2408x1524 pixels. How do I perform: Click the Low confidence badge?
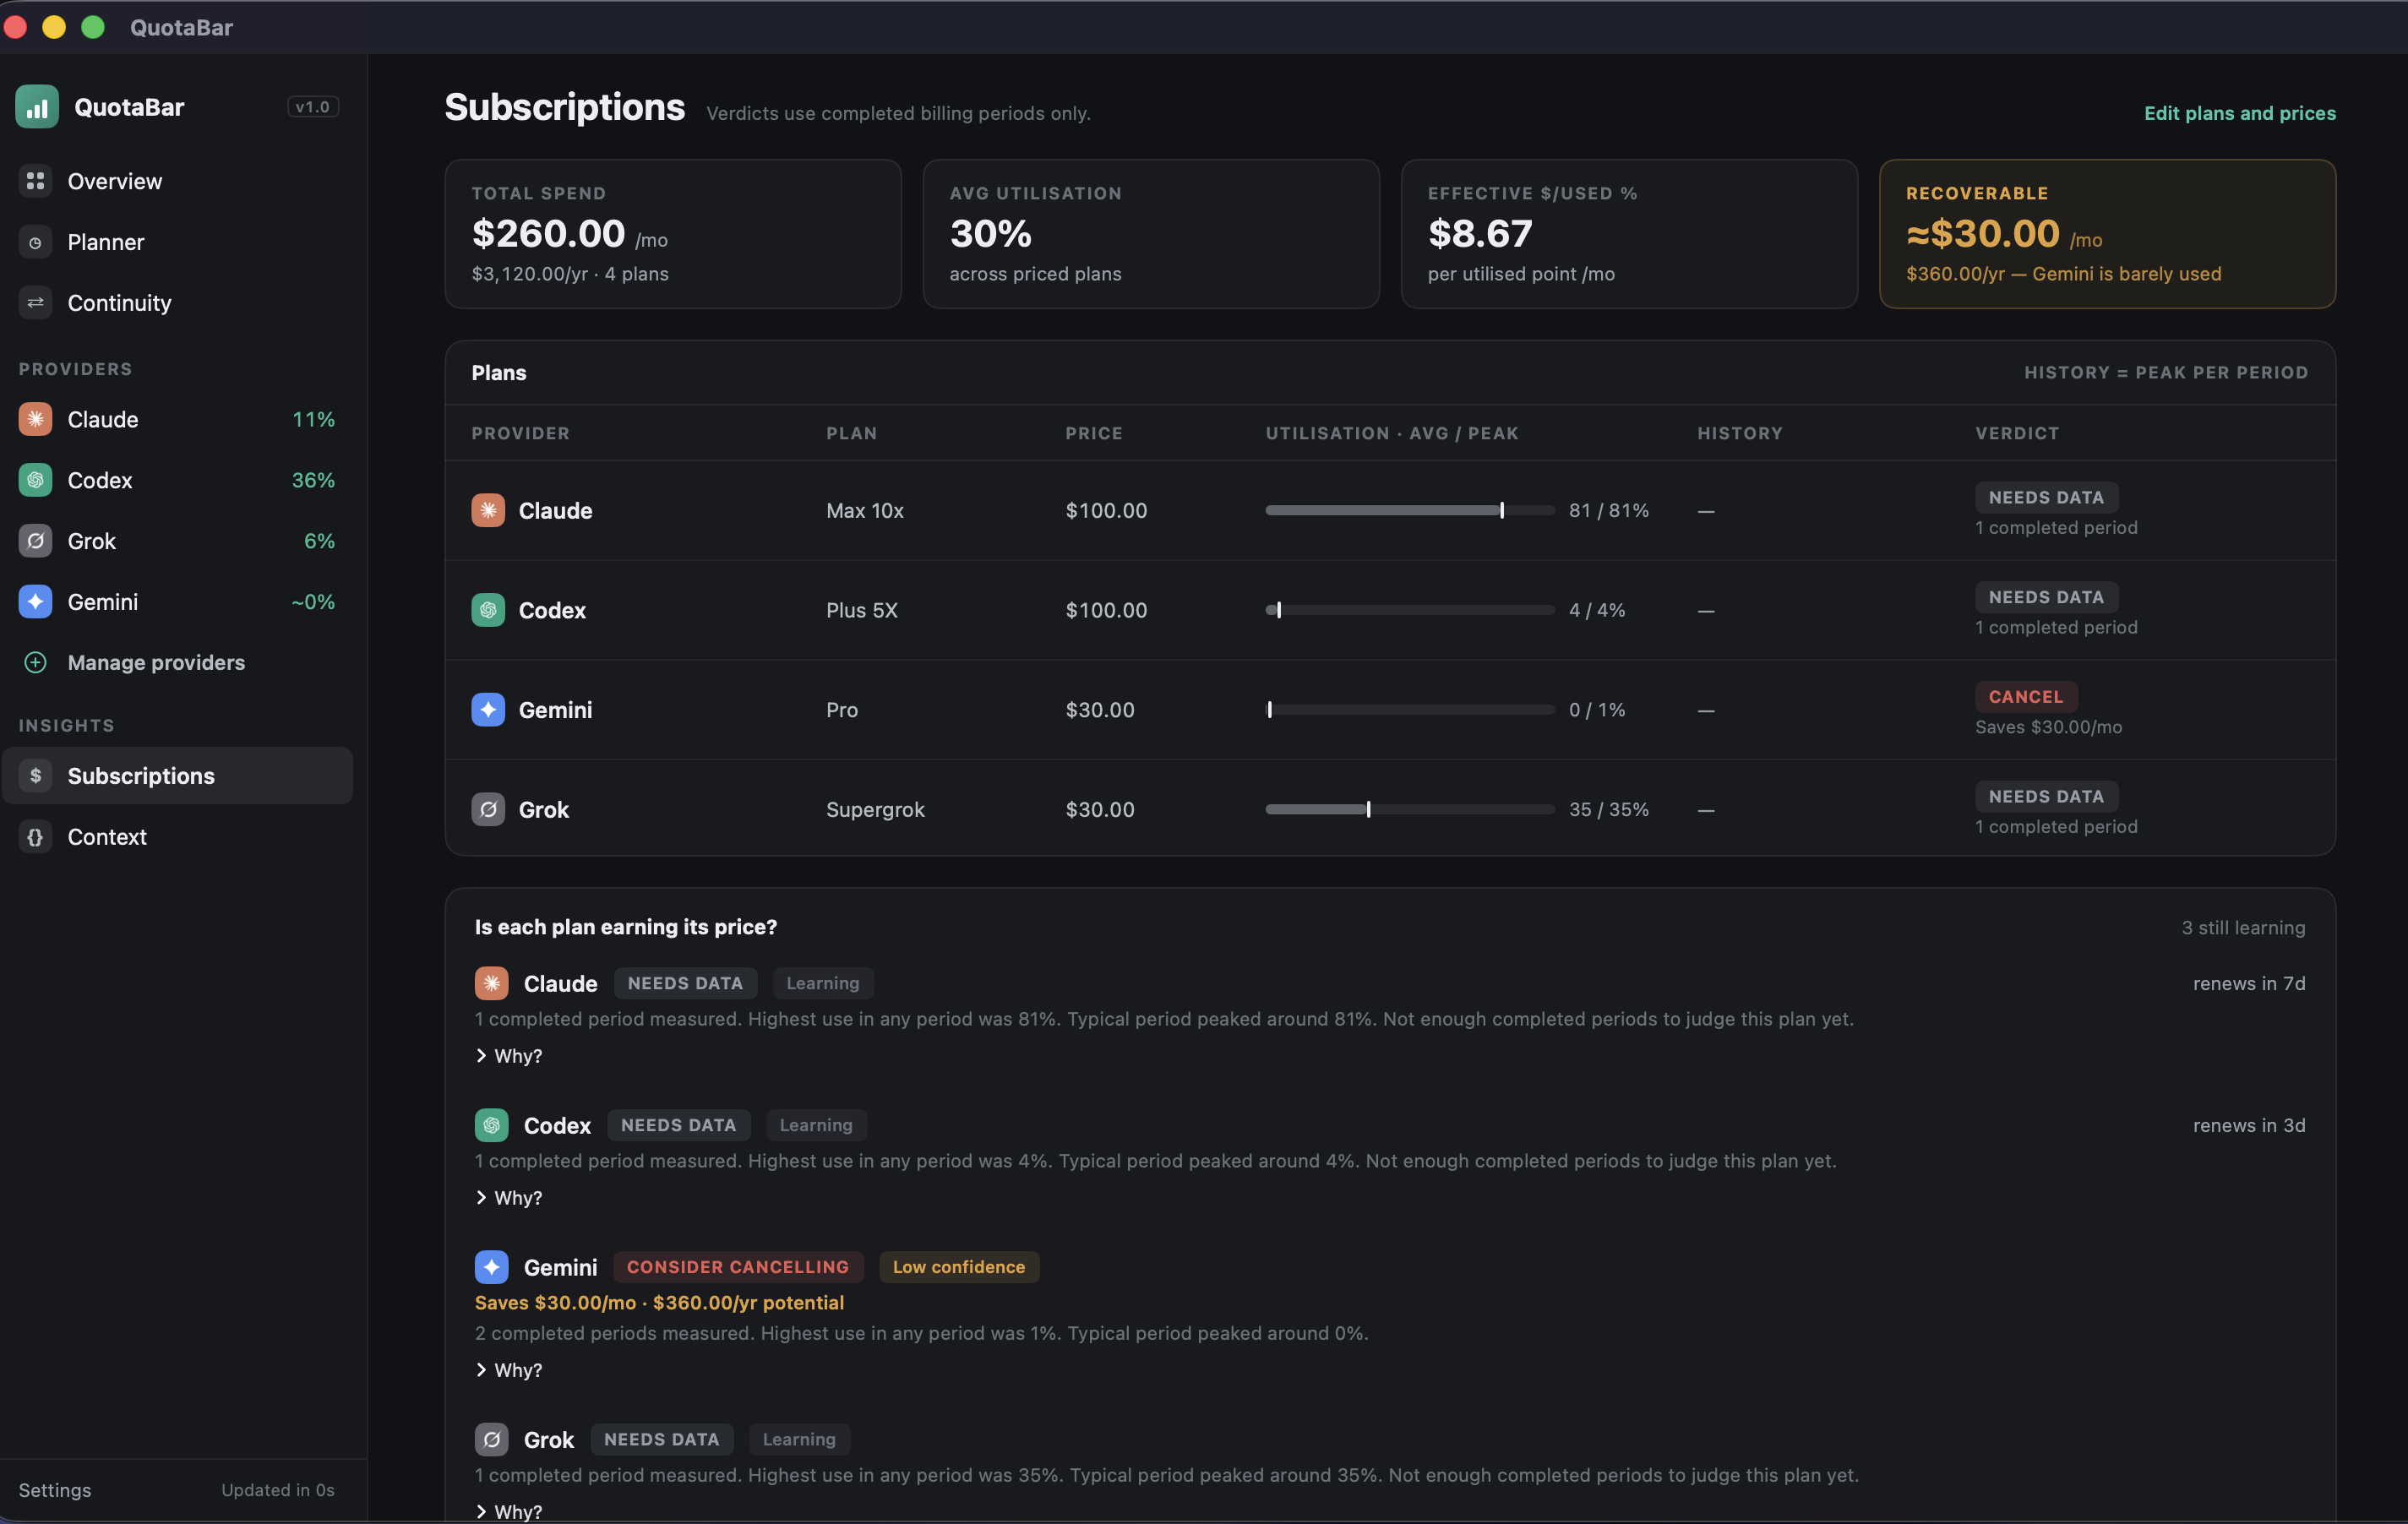pyautogui.click(x=958, y=1267)
